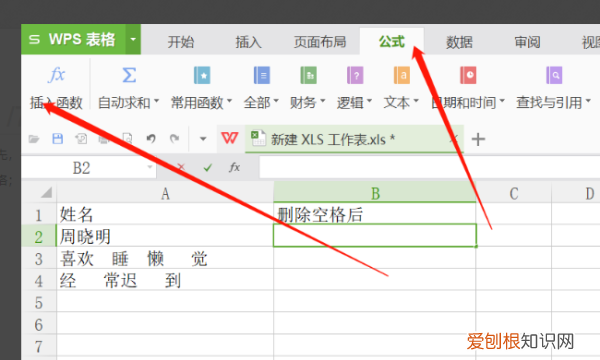Click the 日期和时间 clock icon
Image resolution: width=600 pixels, height=360 pixels.
click(468, 75)
